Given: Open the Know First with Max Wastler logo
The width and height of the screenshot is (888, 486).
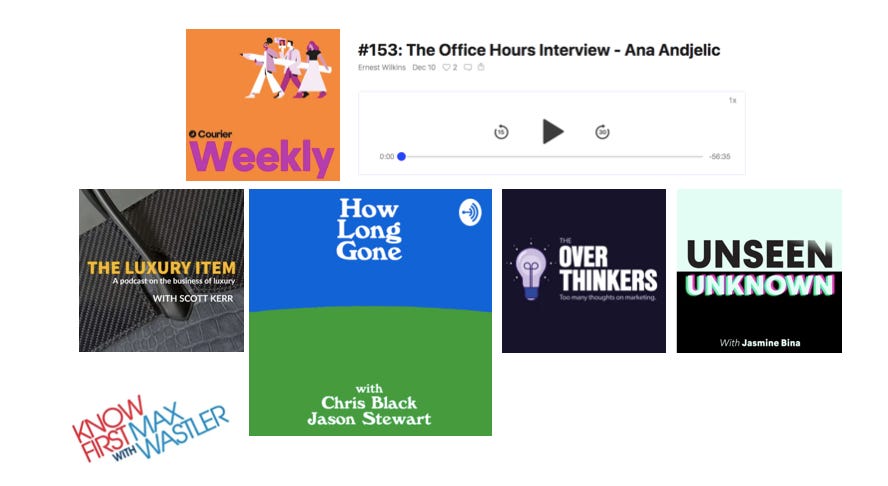Looking at the screenshot, I should (150, 429).
